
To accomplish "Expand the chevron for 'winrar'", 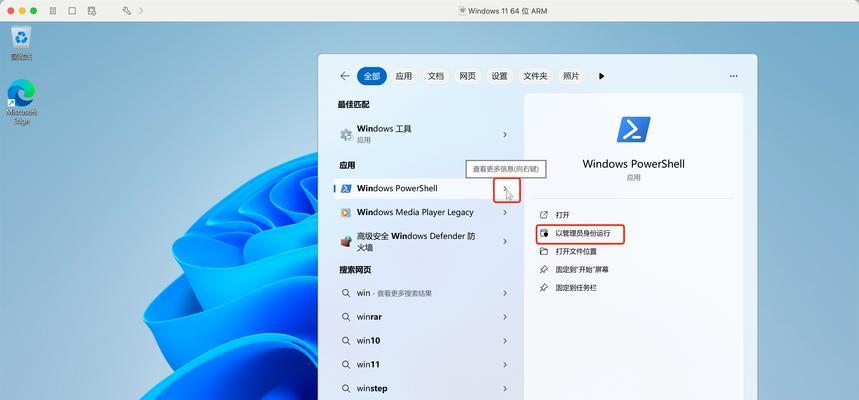I will coord(505,317).
